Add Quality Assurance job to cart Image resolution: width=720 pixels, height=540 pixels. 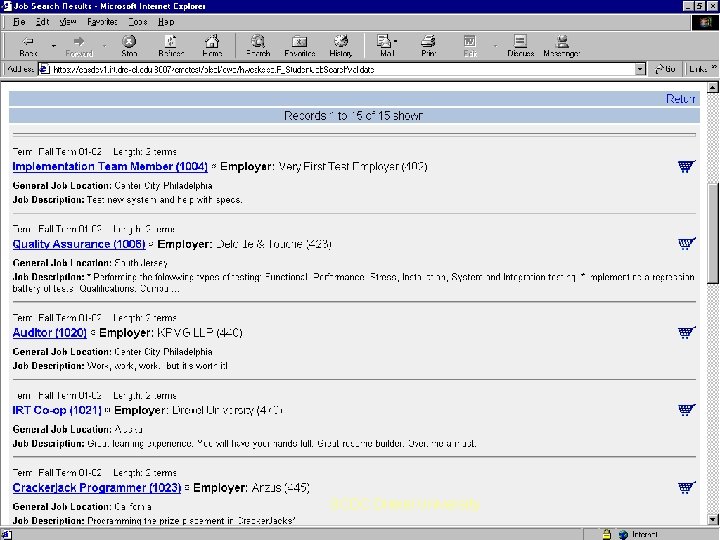point(686,243)
